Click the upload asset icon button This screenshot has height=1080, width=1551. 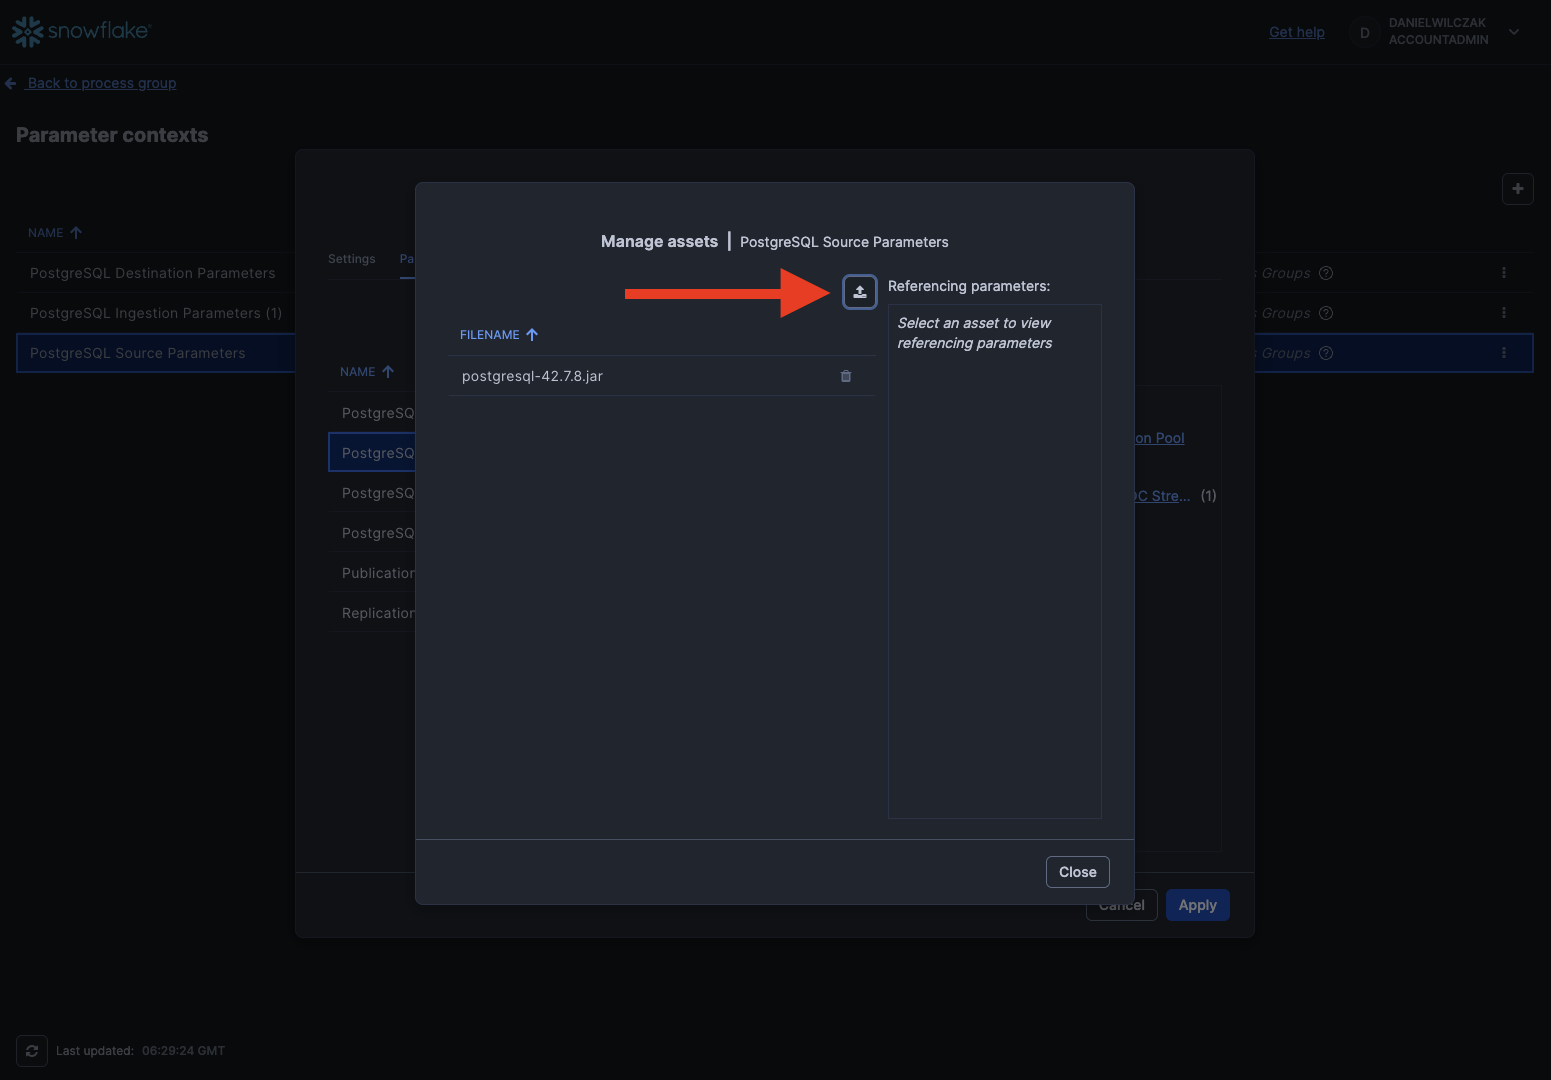coord(859,292)
